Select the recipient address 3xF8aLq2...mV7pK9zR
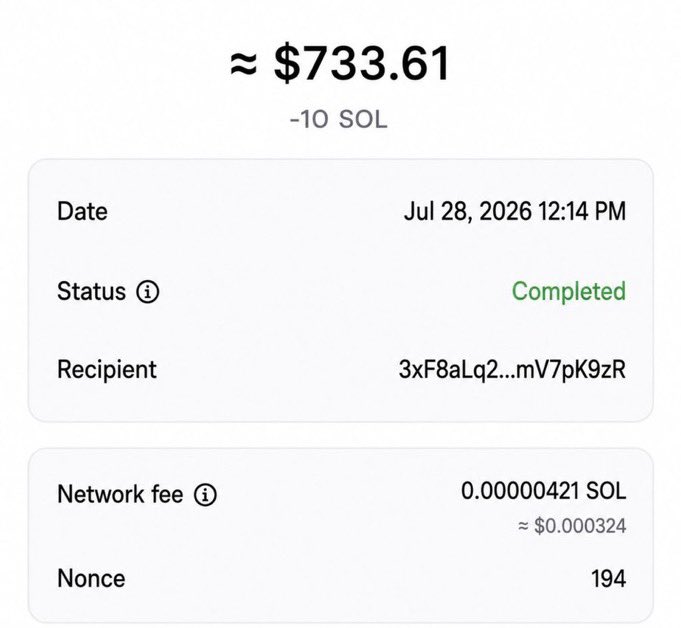Screen dimensions: 681x628 point(512,370)
